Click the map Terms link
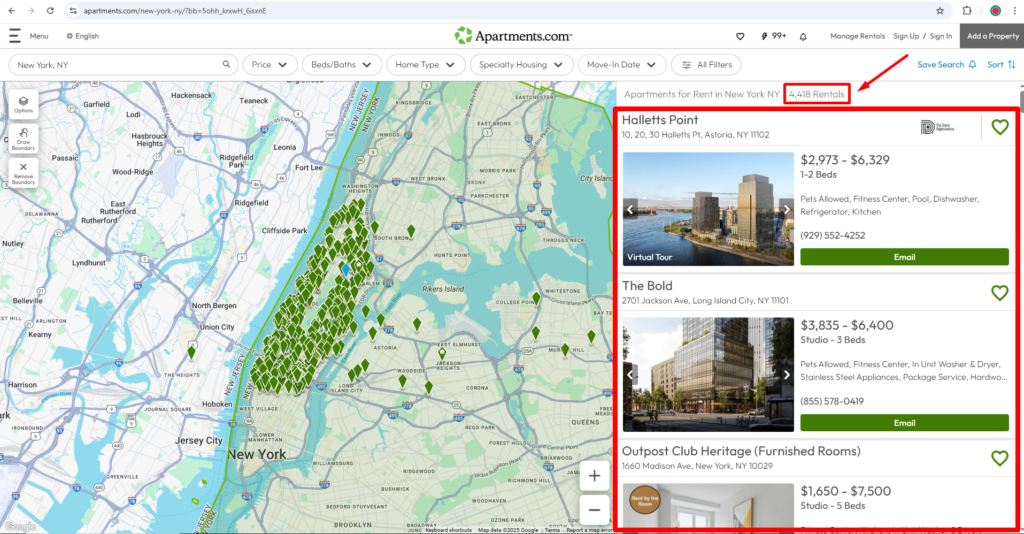1024x534 pixels. point(552,530)
